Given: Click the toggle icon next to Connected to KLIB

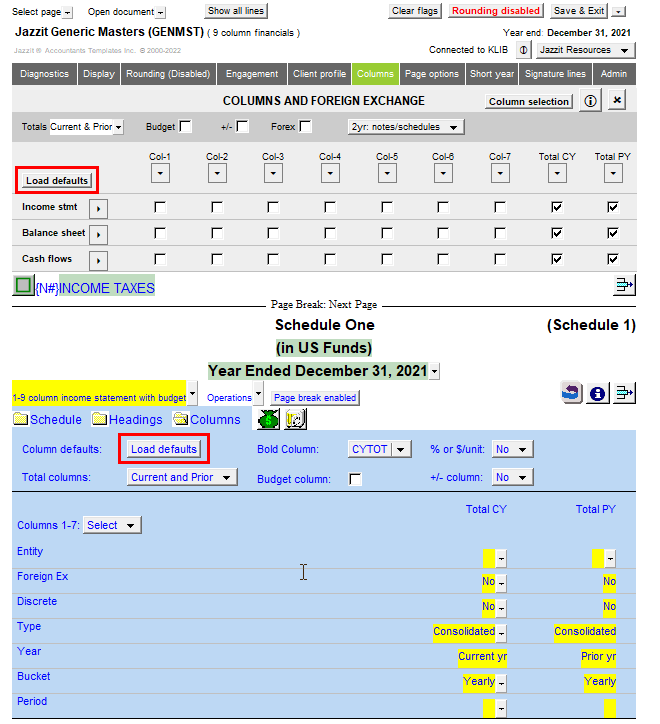Looking at the screenshot, I should click(523, 50).
